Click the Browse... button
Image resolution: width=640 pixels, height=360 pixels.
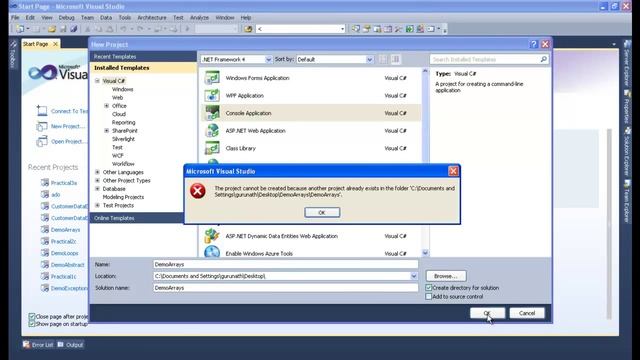pos(446,276)
